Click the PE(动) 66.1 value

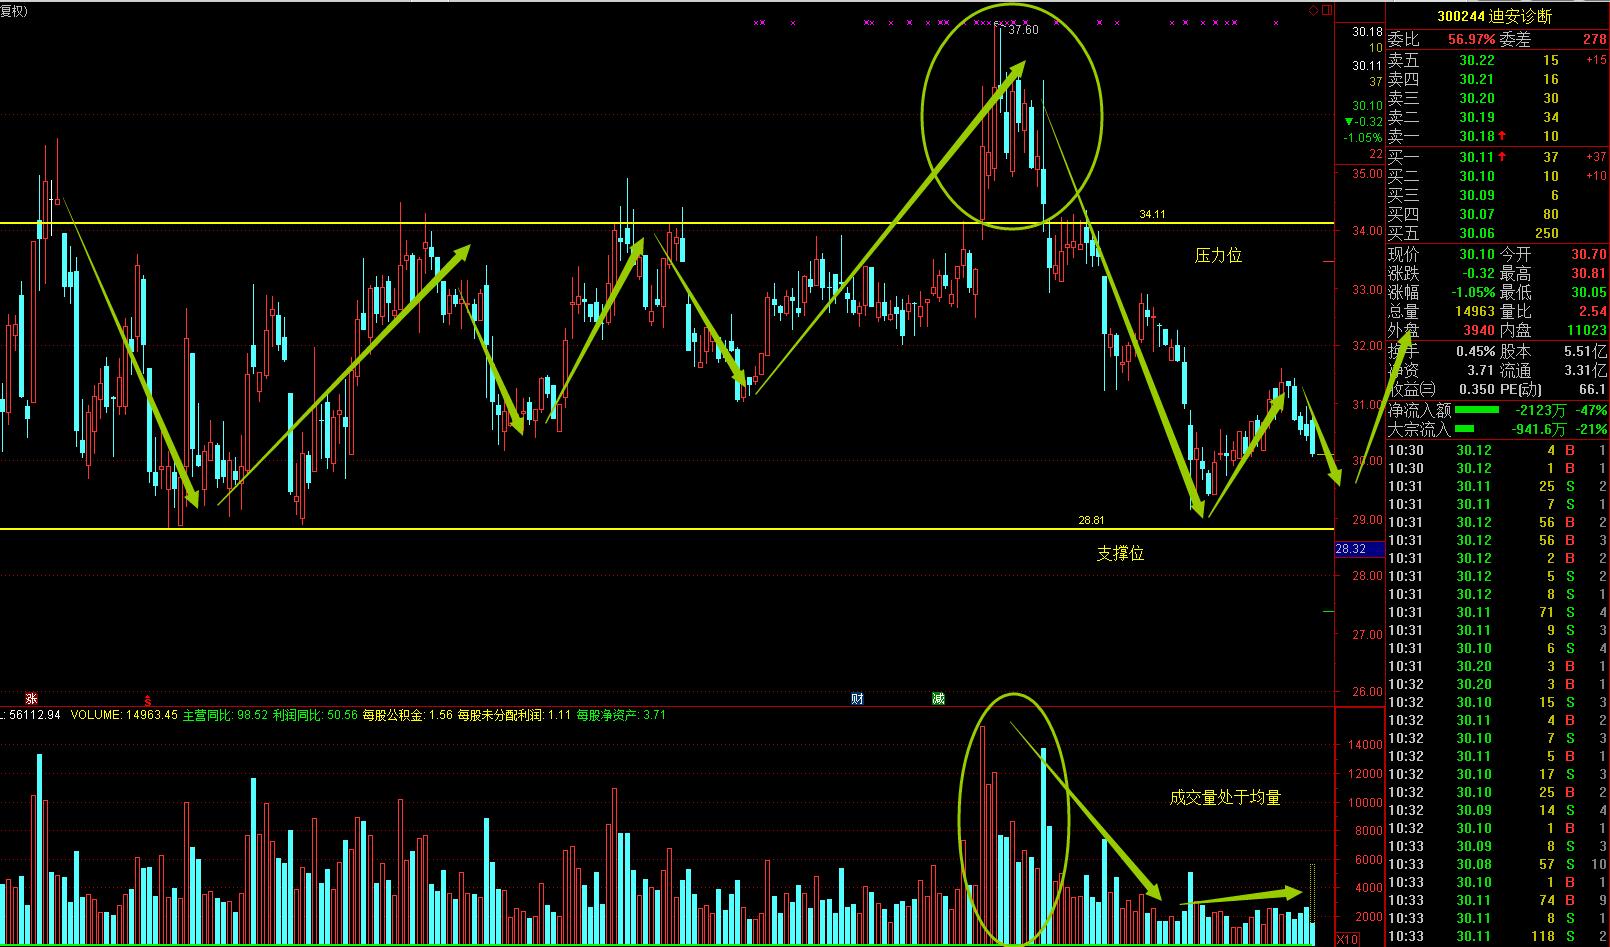pyautogui.click(x=1593, y=389)
